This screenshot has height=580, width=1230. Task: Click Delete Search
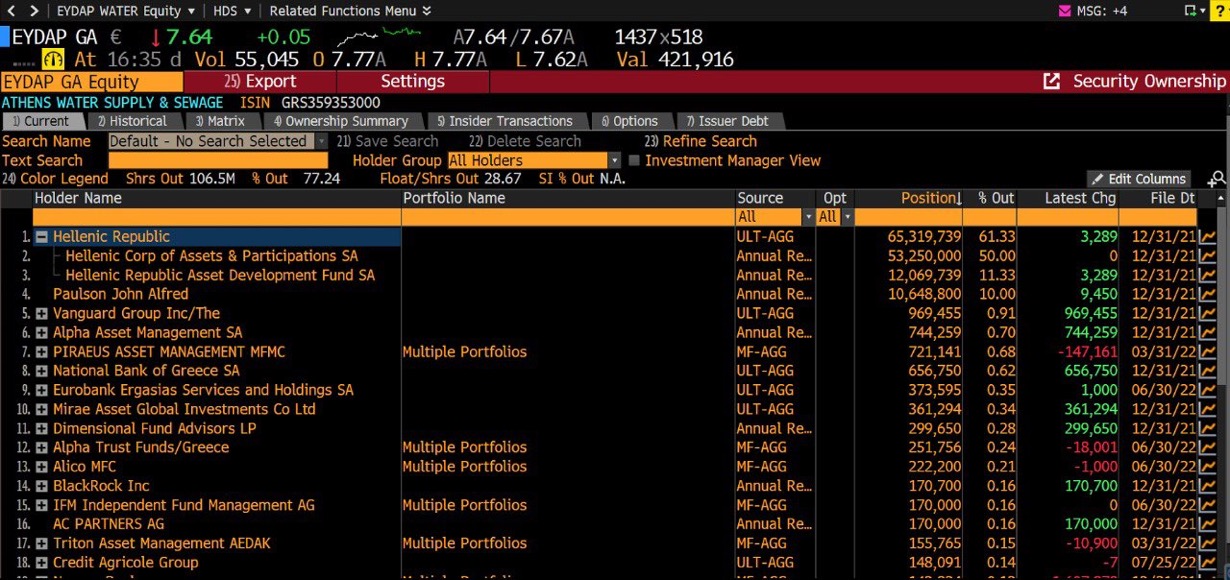coord(524,141)
